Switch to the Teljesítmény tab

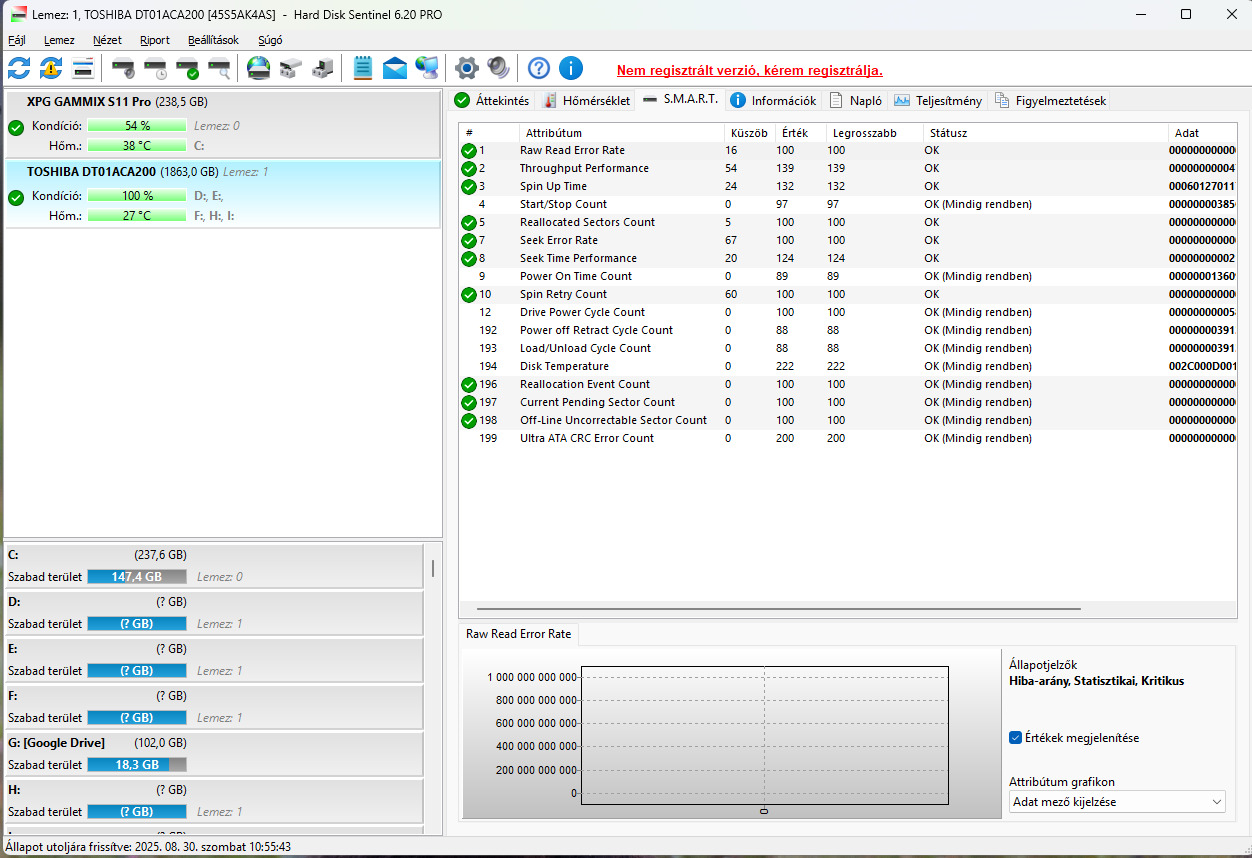point(939,100)
